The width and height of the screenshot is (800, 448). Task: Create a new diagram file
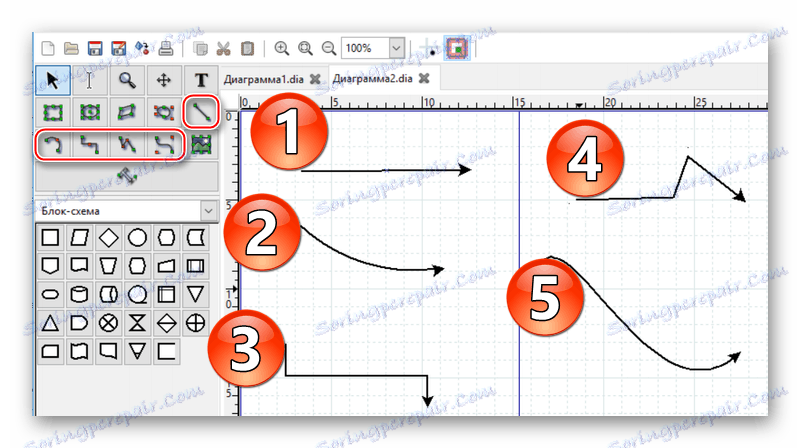(x=47, y=48)
